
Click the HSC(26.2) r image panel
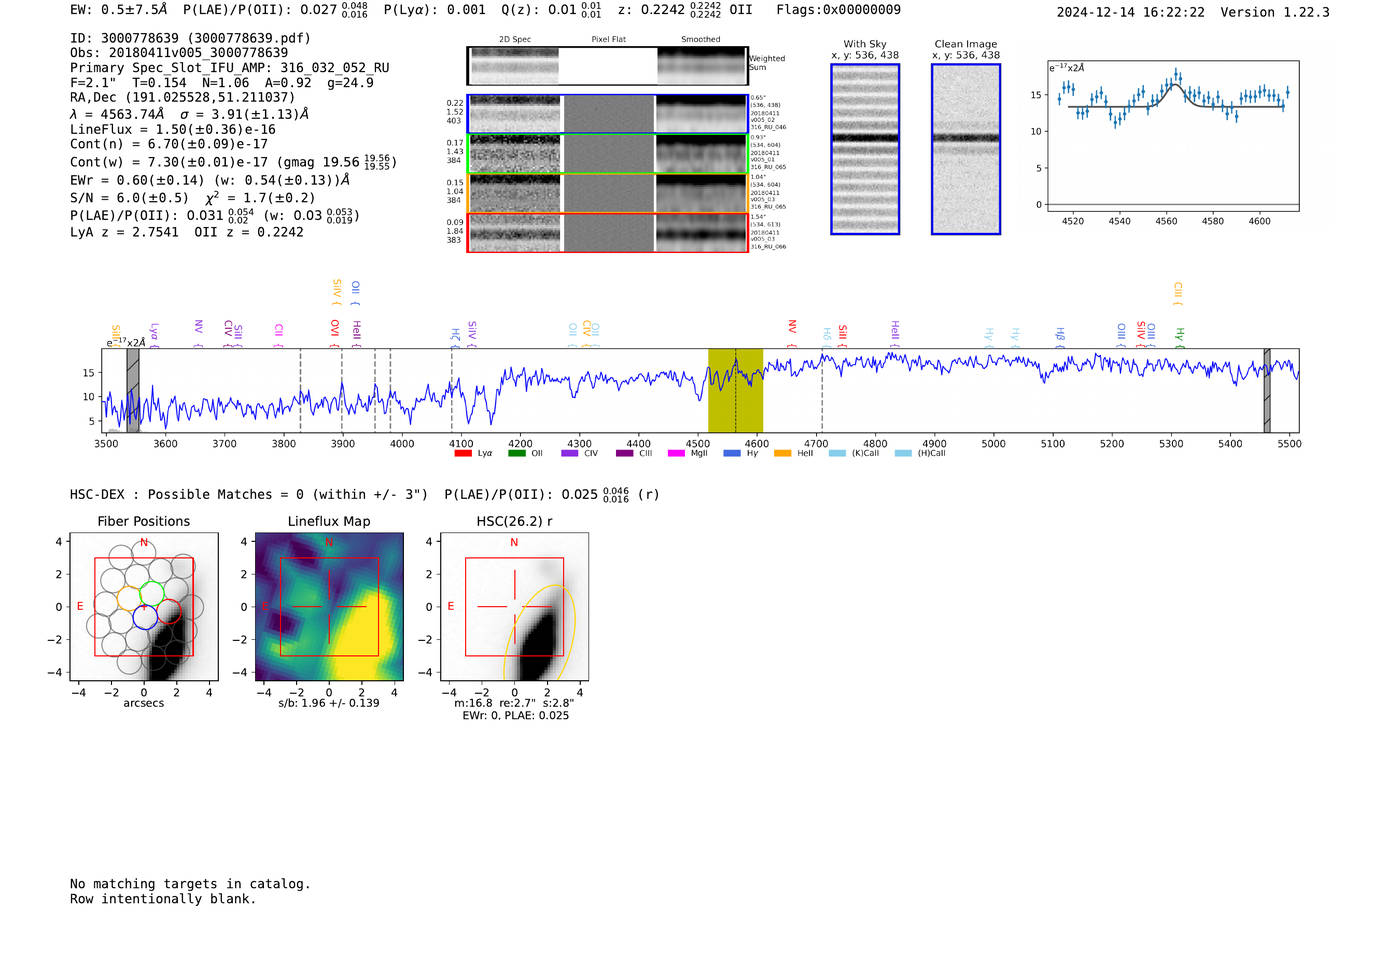514,607
